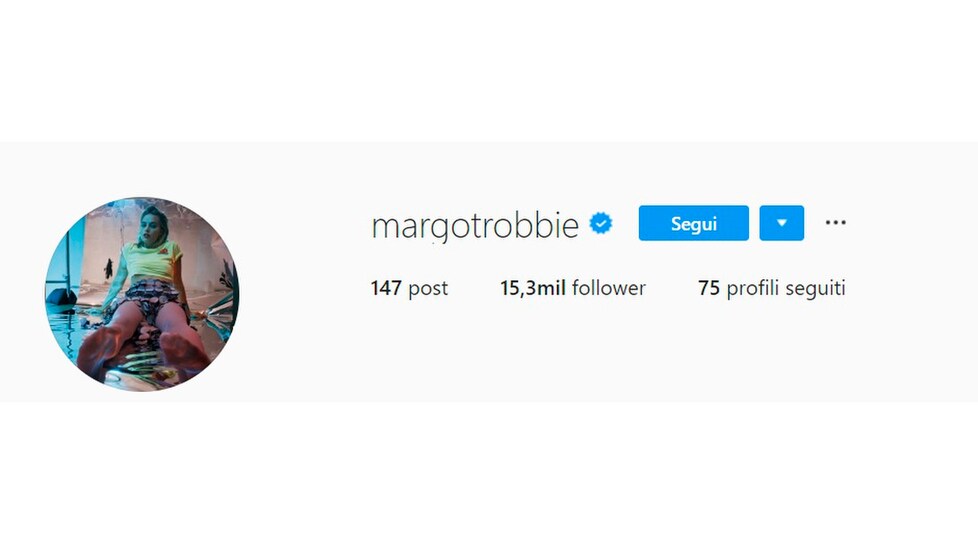Click the Segui follow button

coord(694,223)
